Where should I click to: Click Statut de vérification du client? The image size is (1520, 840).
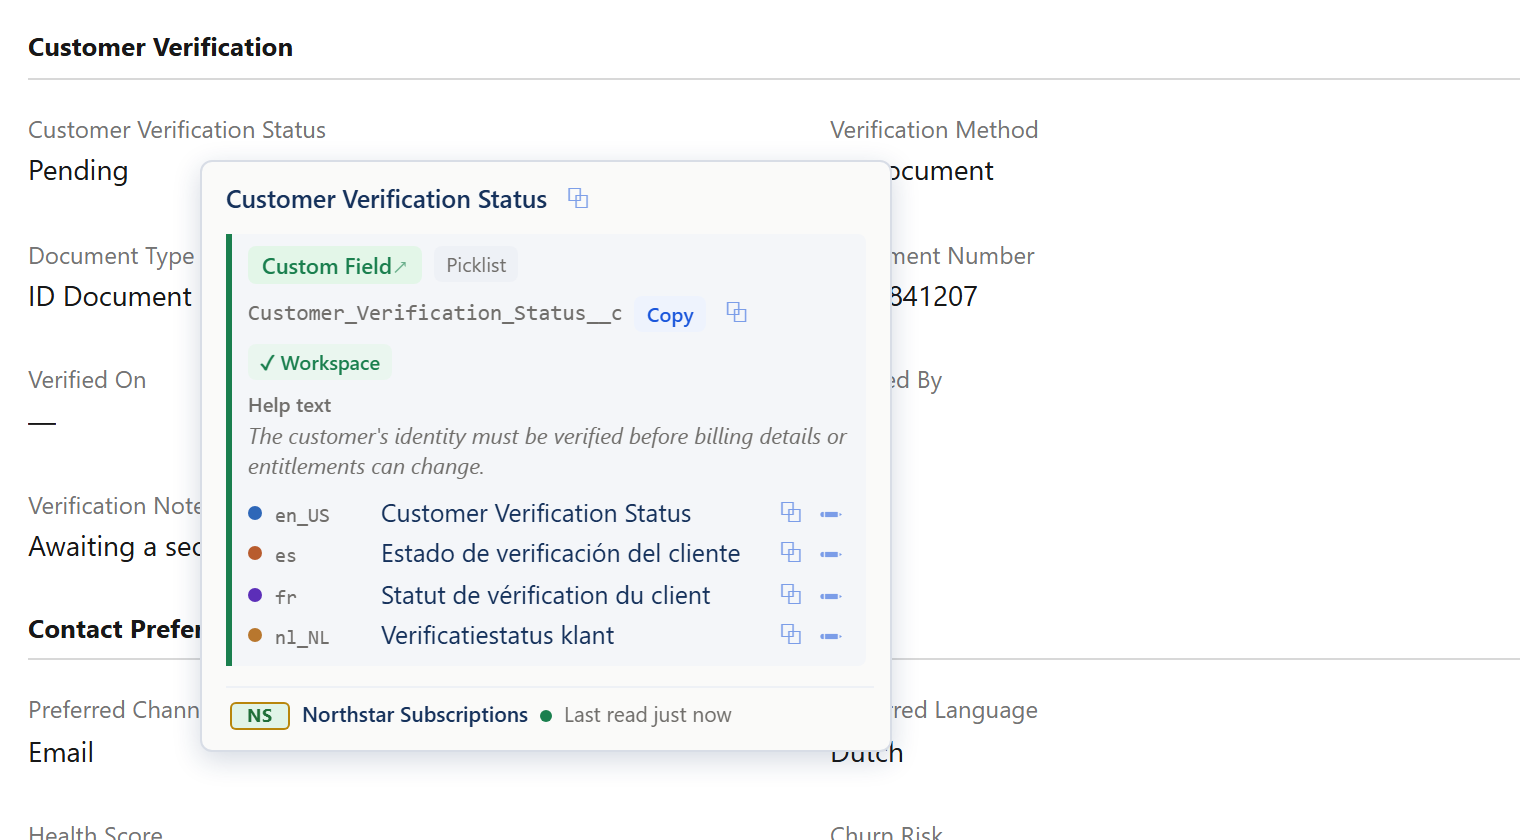(546, 595)
